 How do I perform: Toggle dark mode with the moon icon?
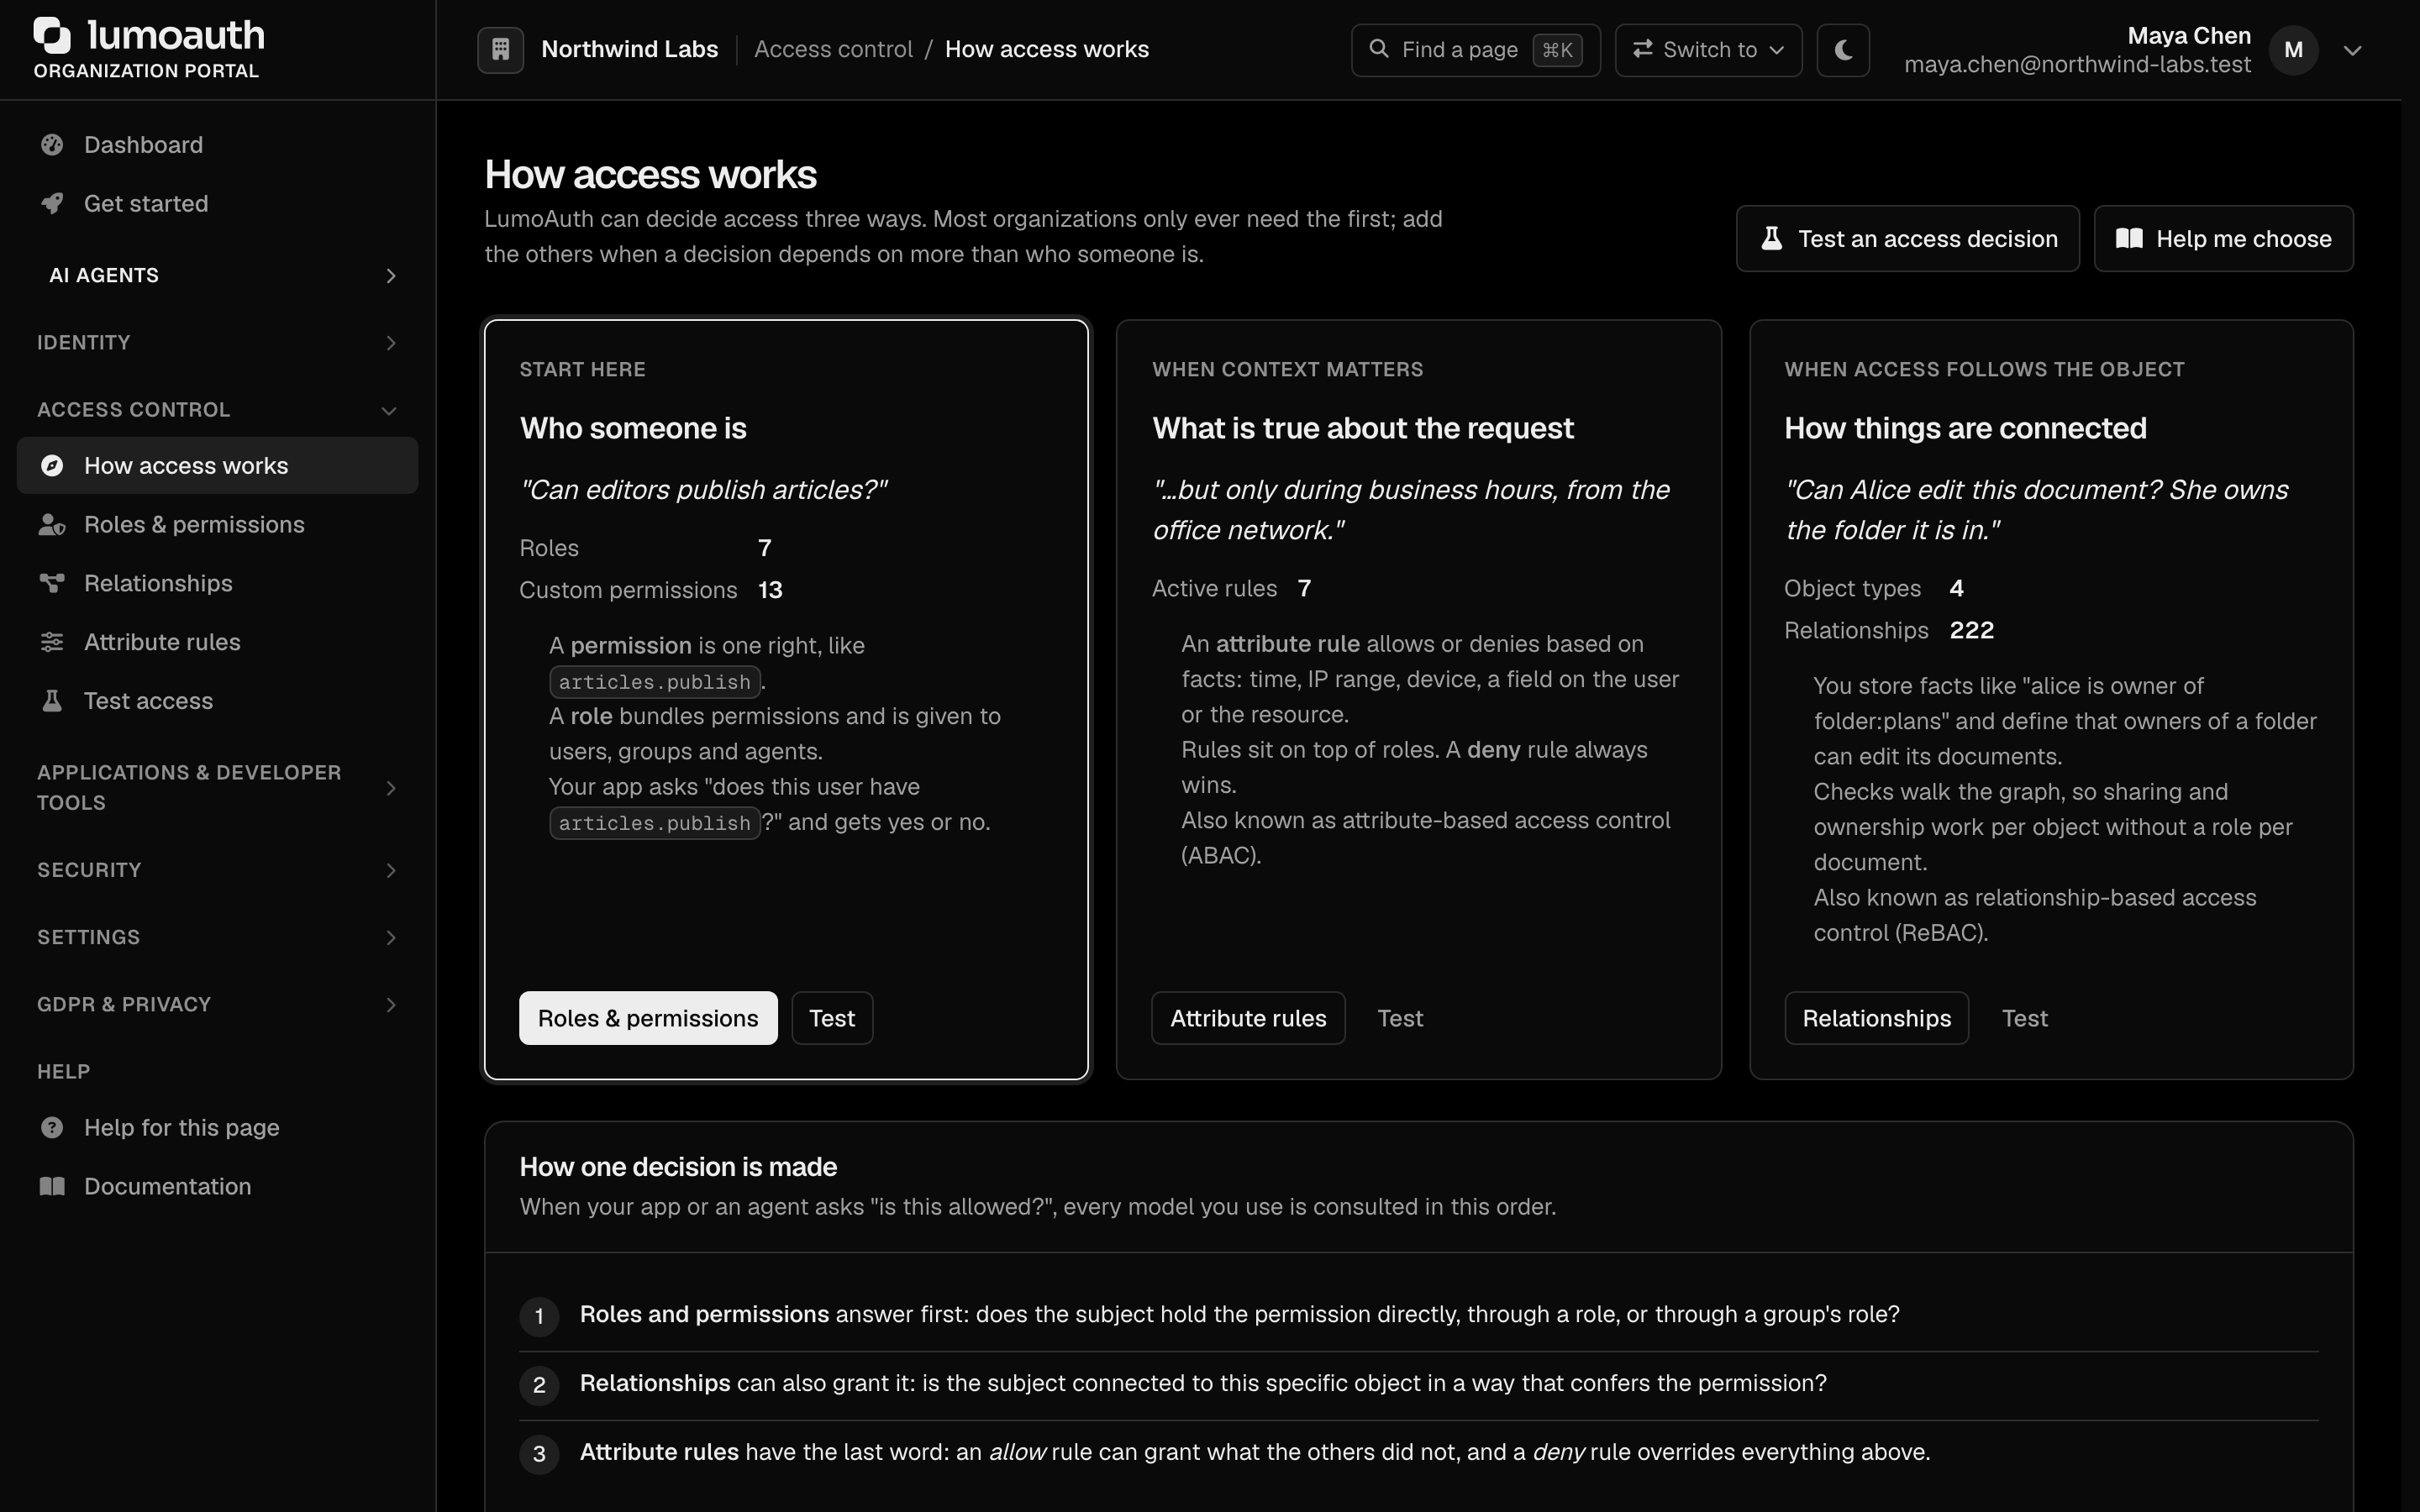click(1843, 49)
